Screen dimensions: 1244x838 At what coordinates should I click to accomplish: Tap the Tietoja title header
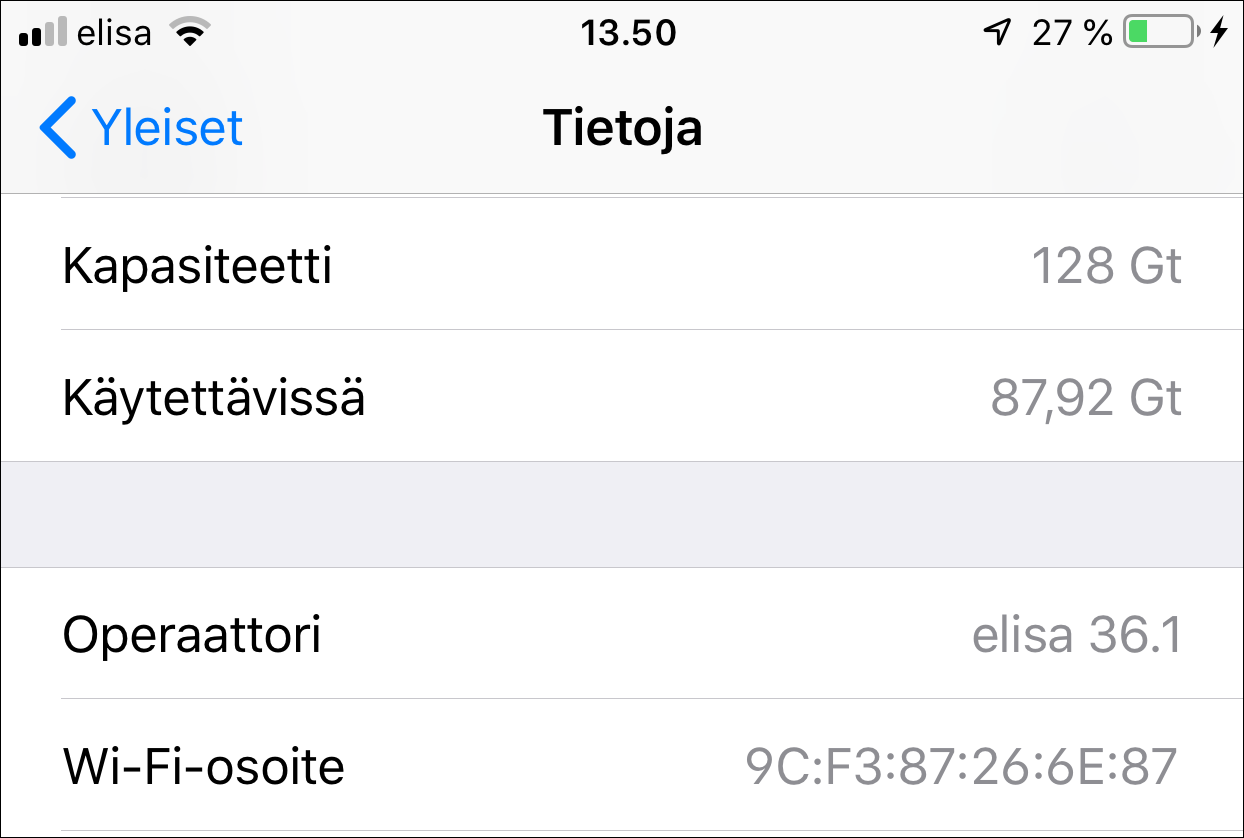pos(622,127)
